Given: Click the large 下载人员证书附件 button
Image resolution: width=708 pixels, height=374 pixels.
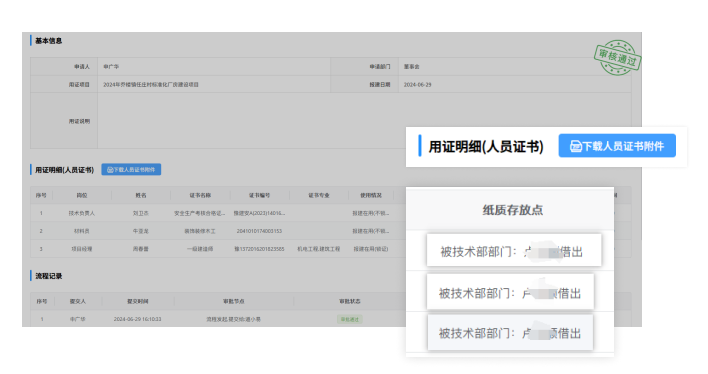Looking at the screenshot, I should pos(617,146).
